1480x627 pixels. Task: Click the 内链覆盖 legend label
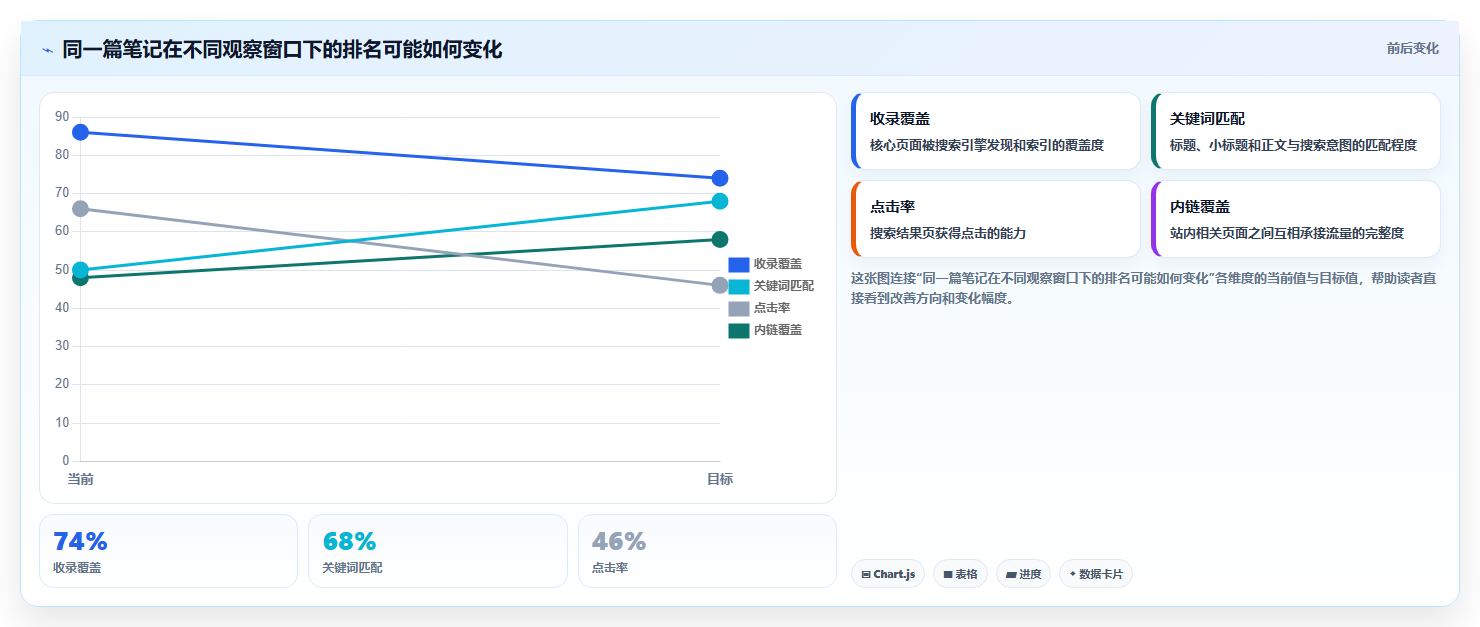pos(778,330)
